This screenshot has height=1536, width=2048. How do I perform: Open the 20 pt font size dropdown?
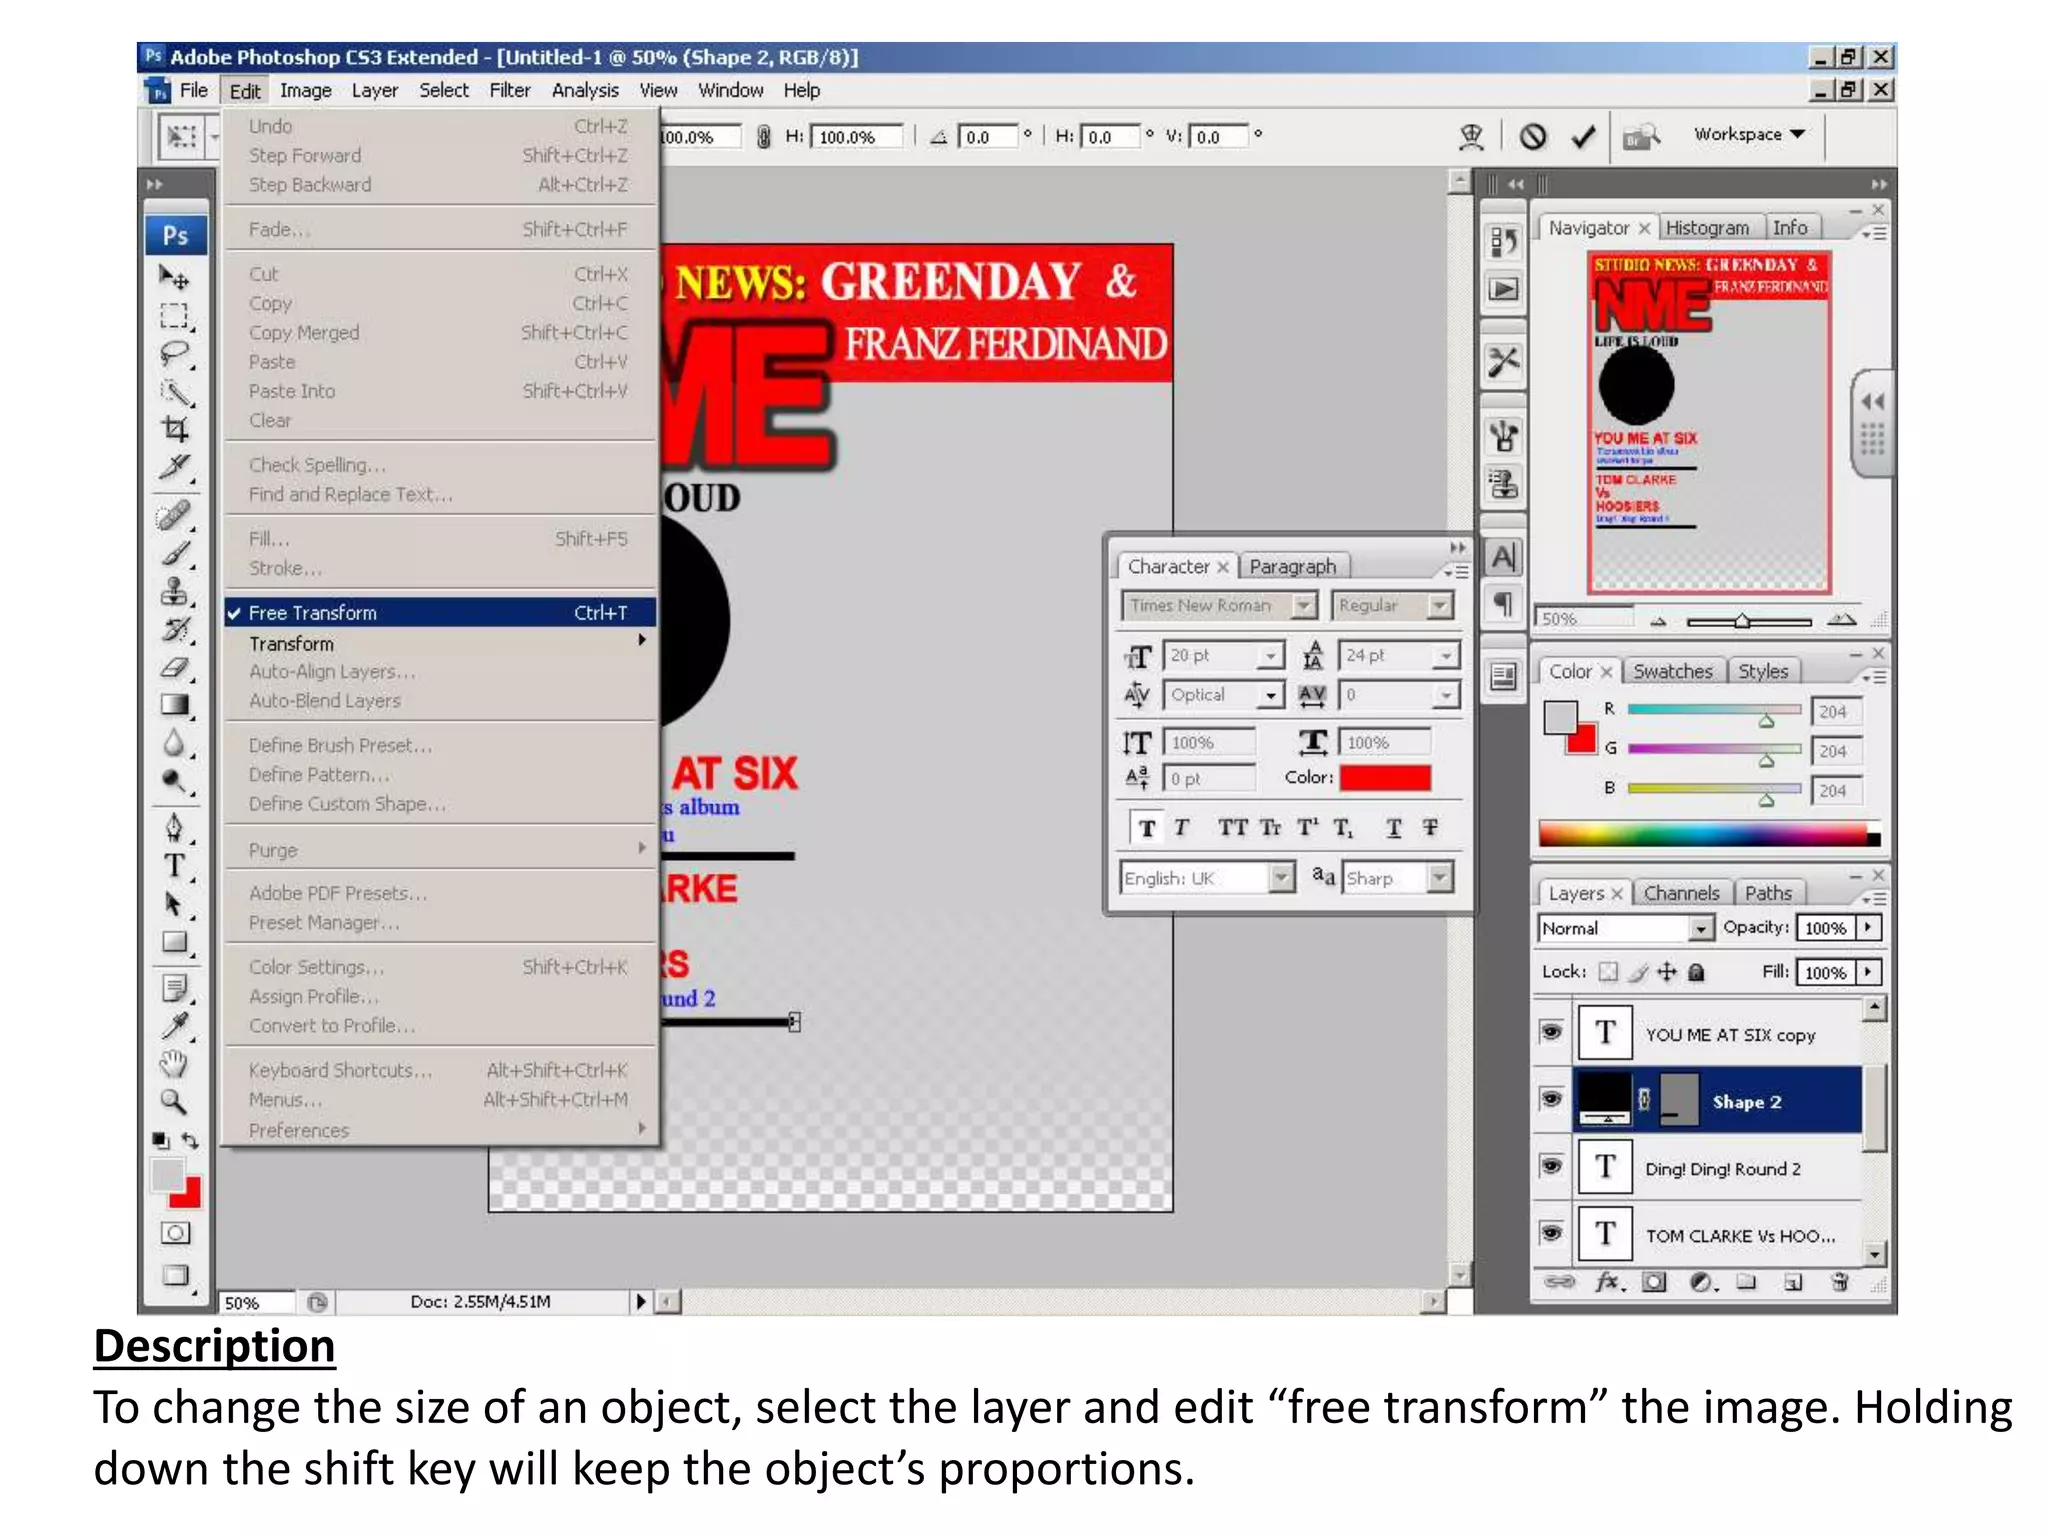point(1271,656)
